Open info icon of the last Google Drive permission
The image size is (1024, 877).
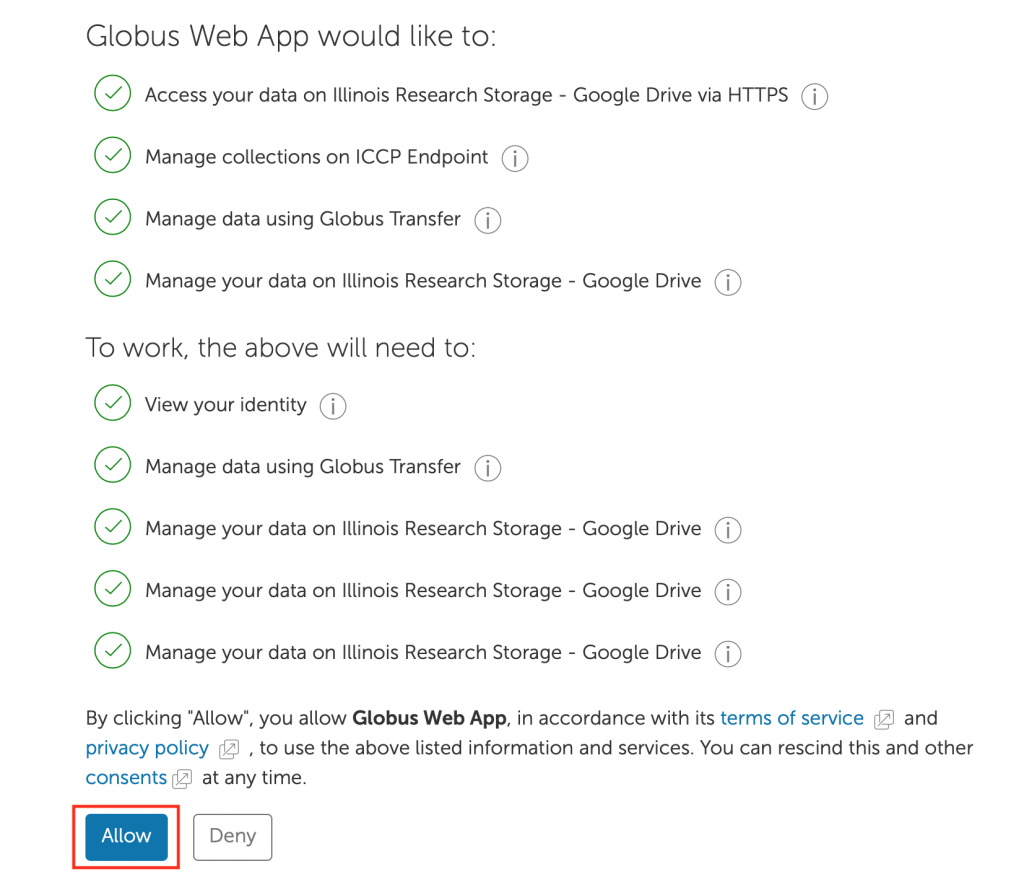pos(728,654)
